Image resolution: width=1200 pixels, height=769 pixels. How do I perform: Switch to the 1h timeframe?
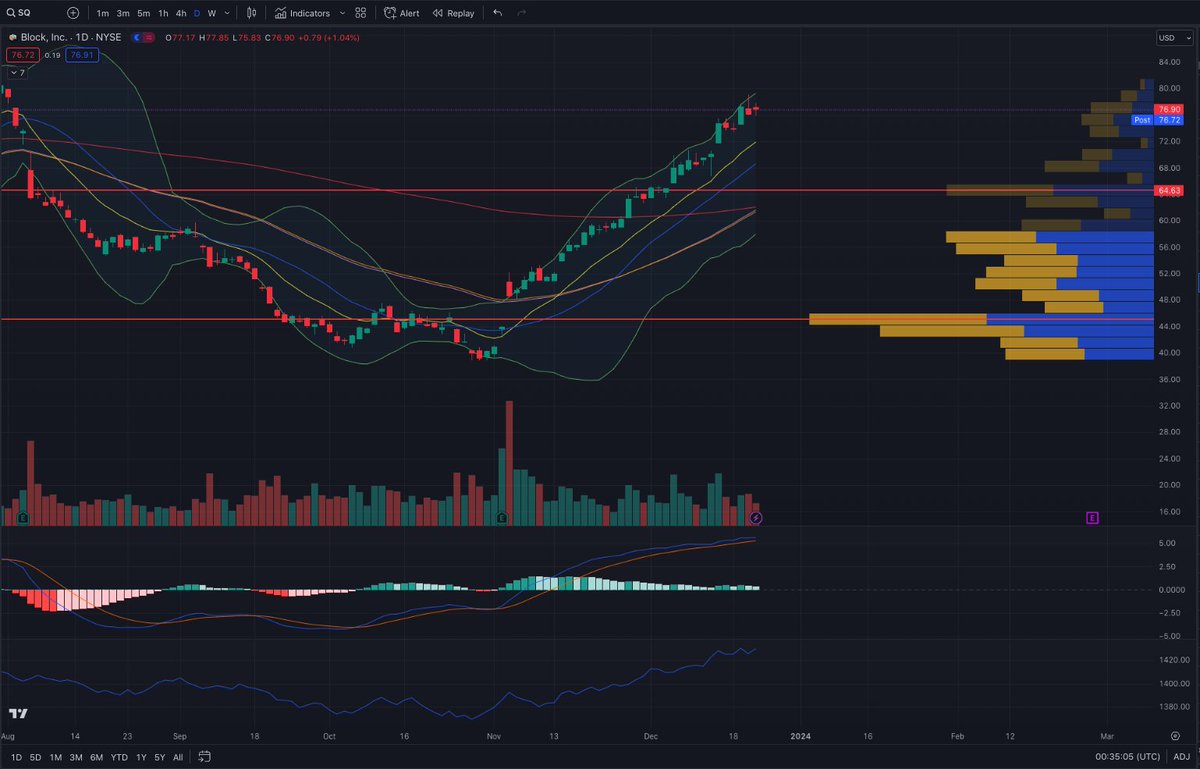(163, 14)
